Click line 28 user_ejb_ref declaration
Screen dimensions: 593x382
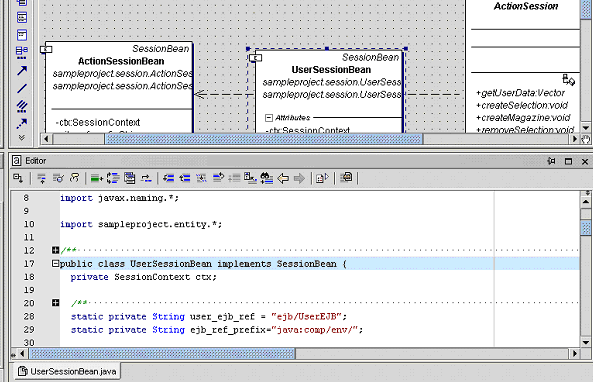[208, 317]
